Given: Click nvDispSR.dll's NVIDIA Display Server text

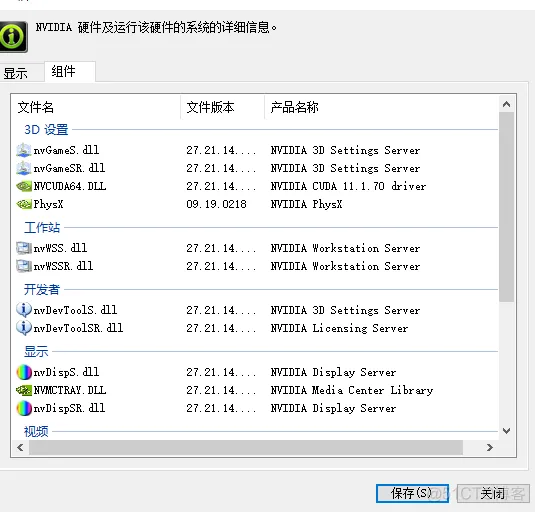Looking at the screenshot, I should [x=333, y=408].
